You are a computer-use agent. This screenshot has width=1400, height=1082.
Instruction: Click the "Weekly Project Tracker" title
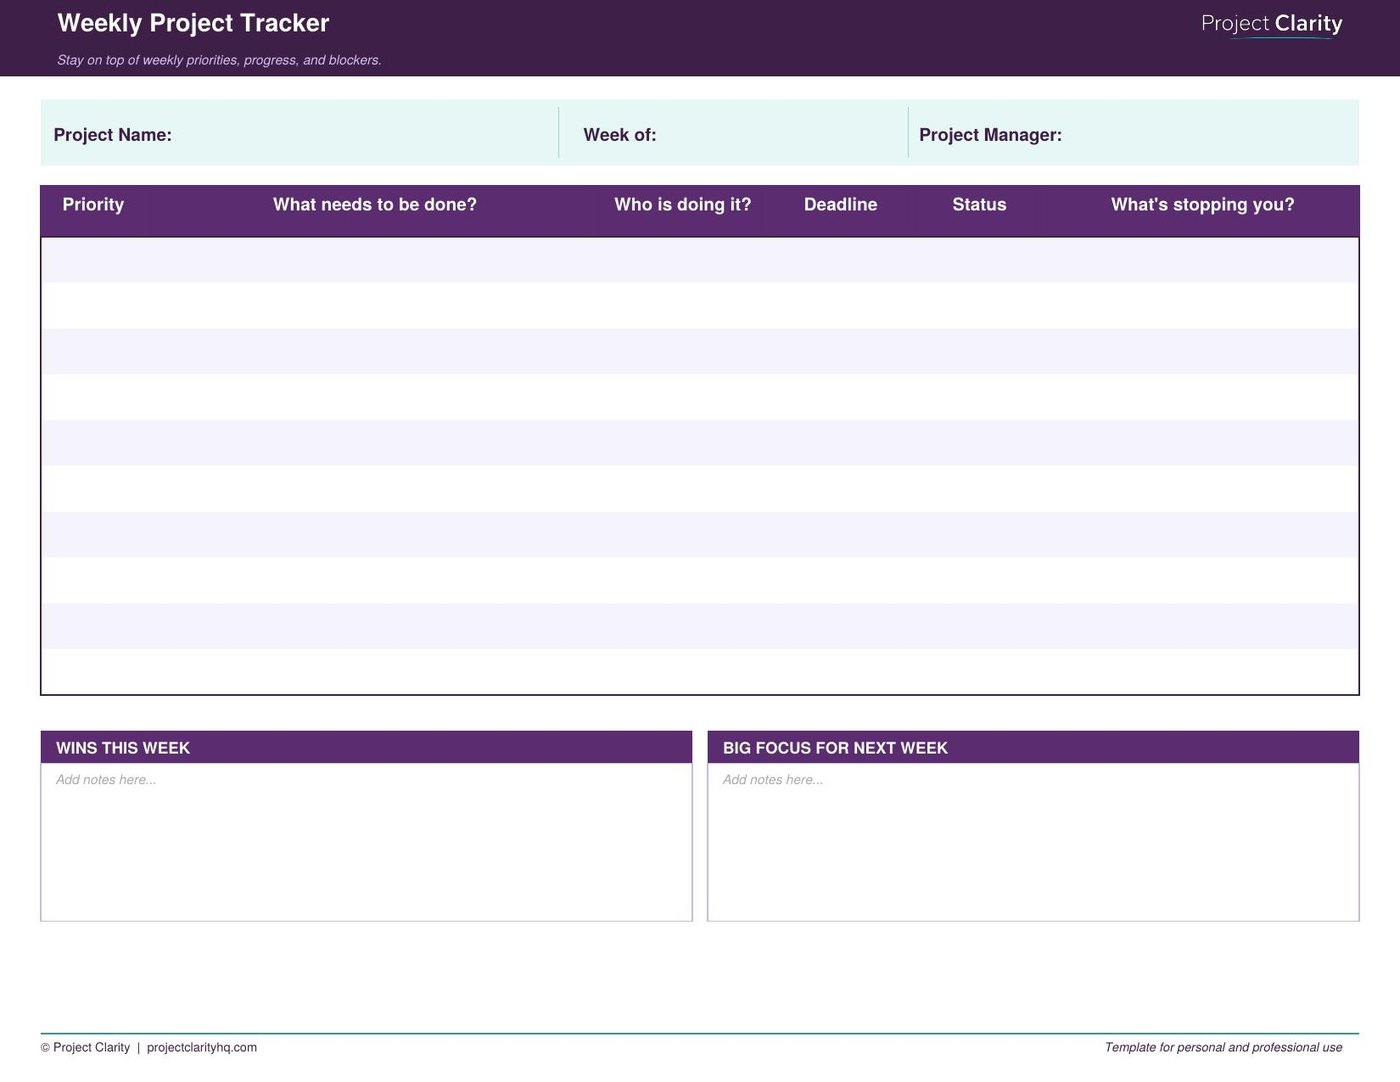pyautogui.click(x=193, y=23)
